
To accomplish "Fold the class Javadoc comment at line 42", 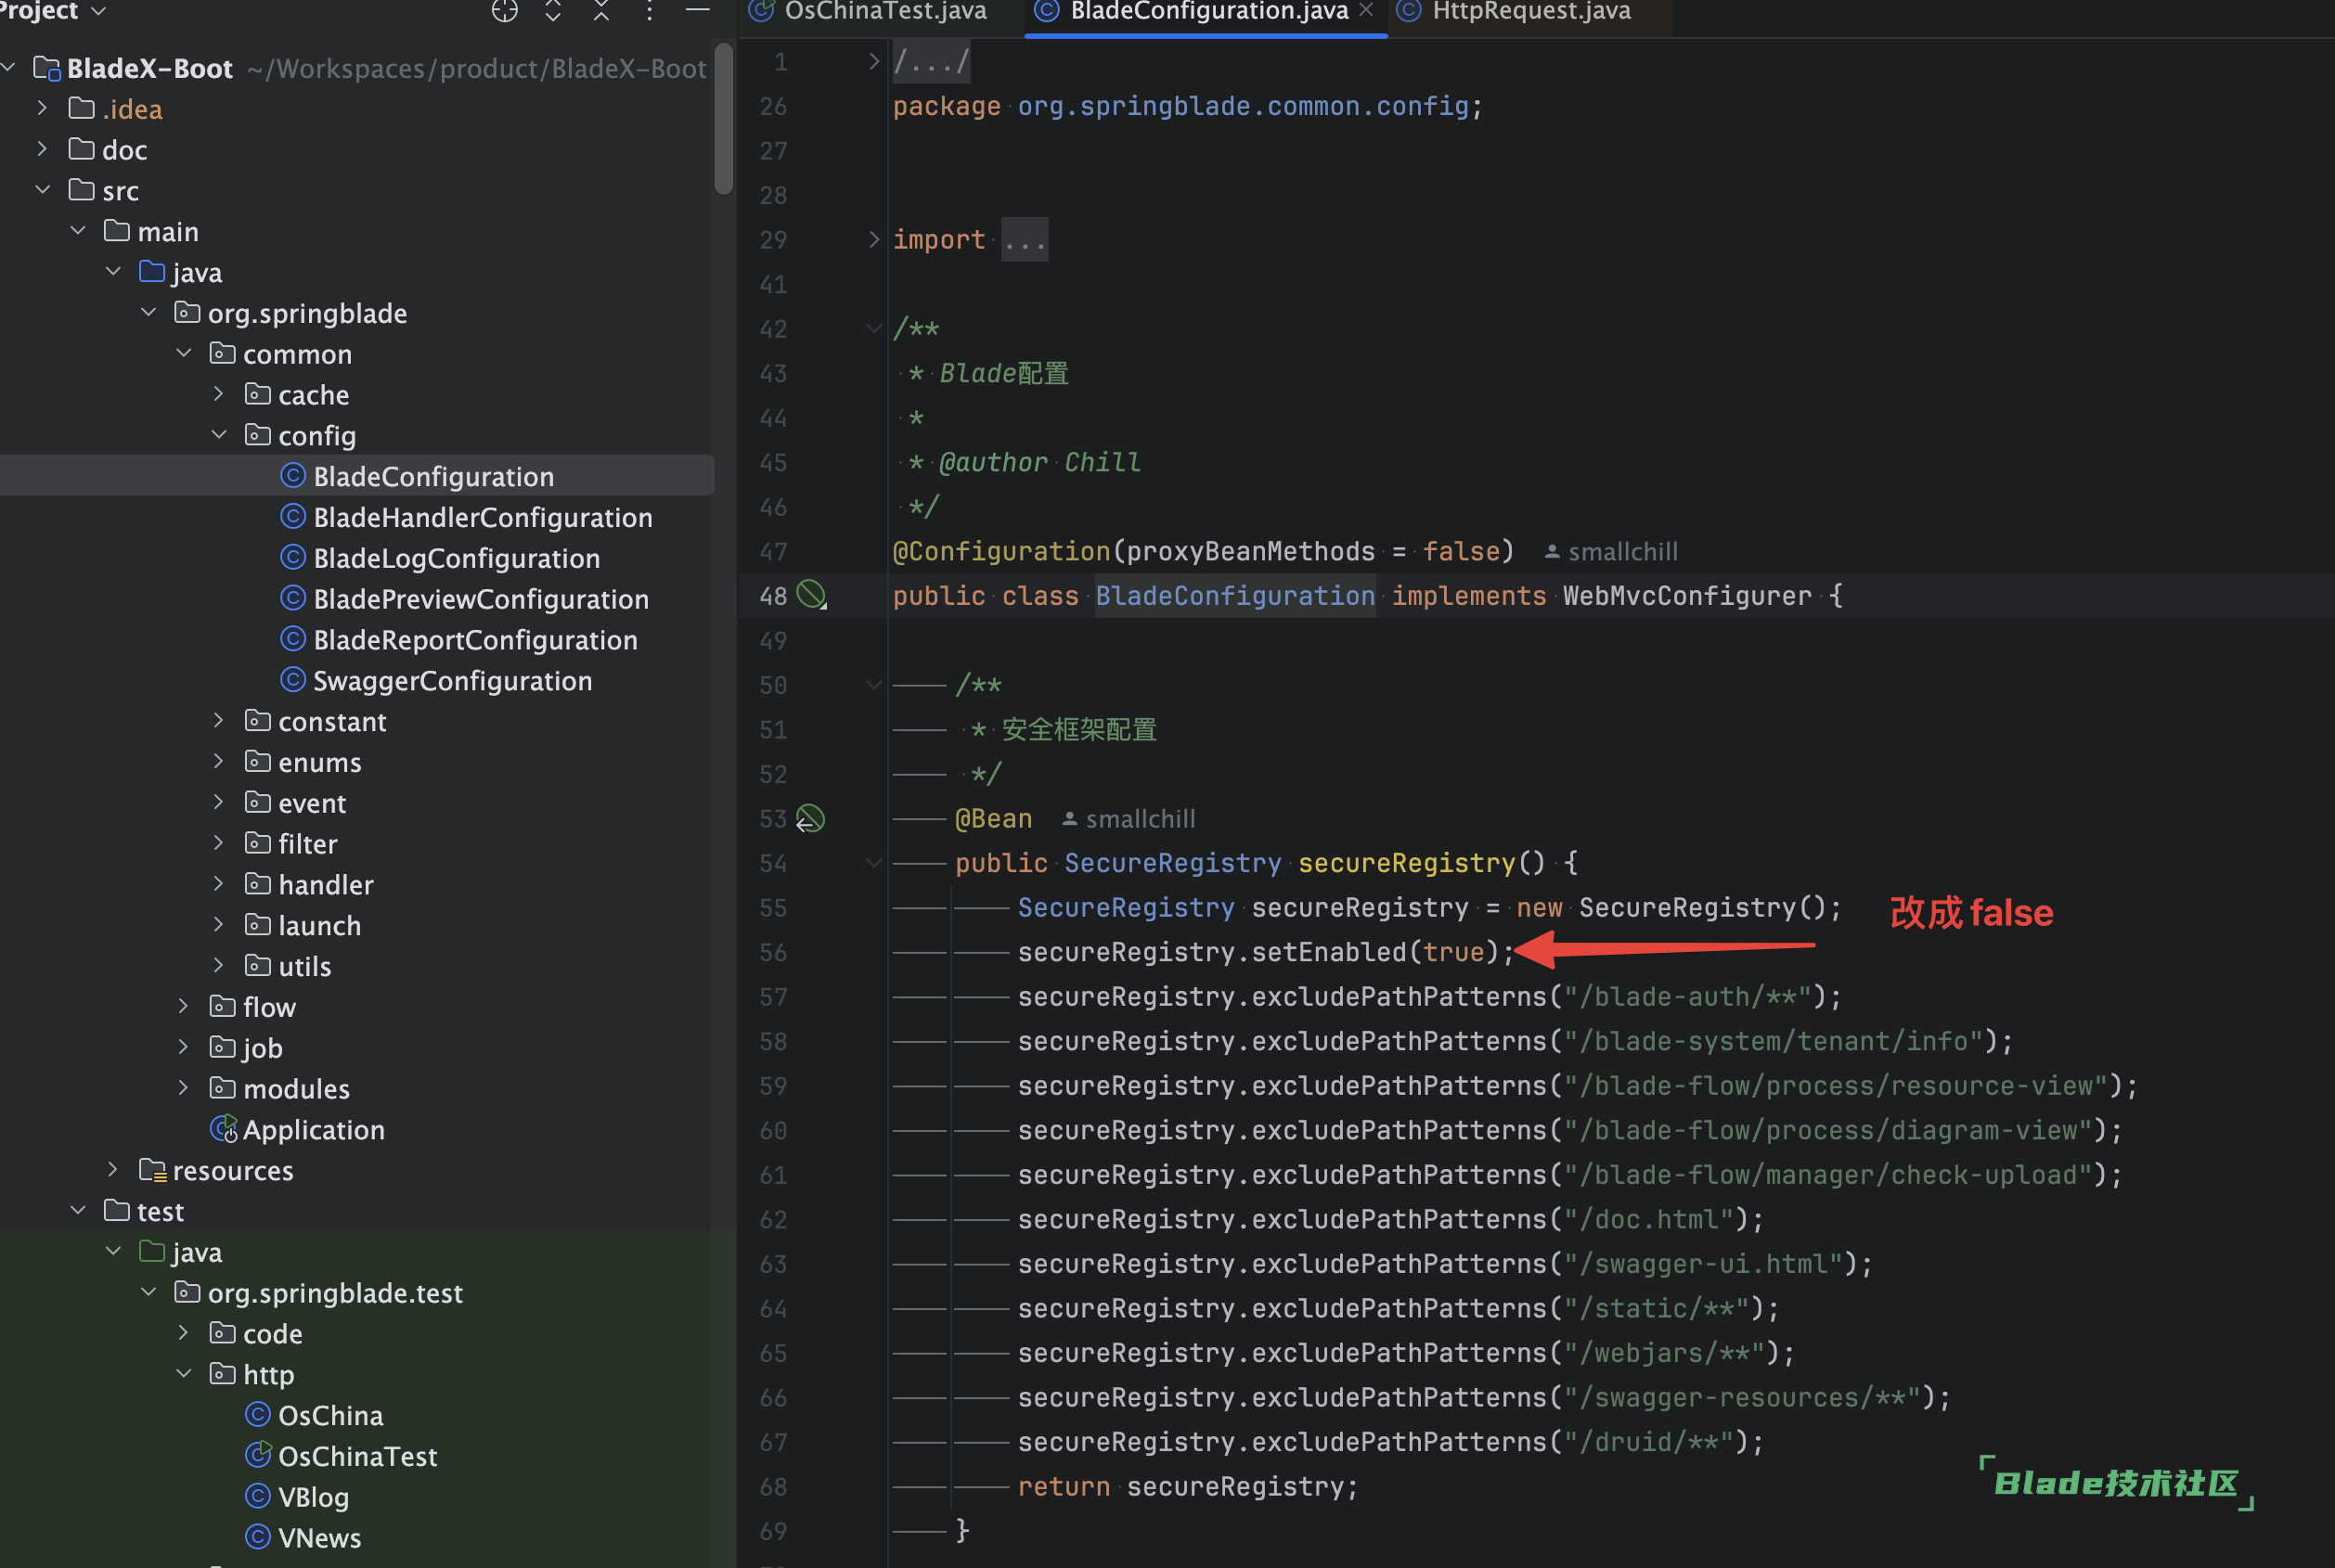I will (x=874, y=329).
